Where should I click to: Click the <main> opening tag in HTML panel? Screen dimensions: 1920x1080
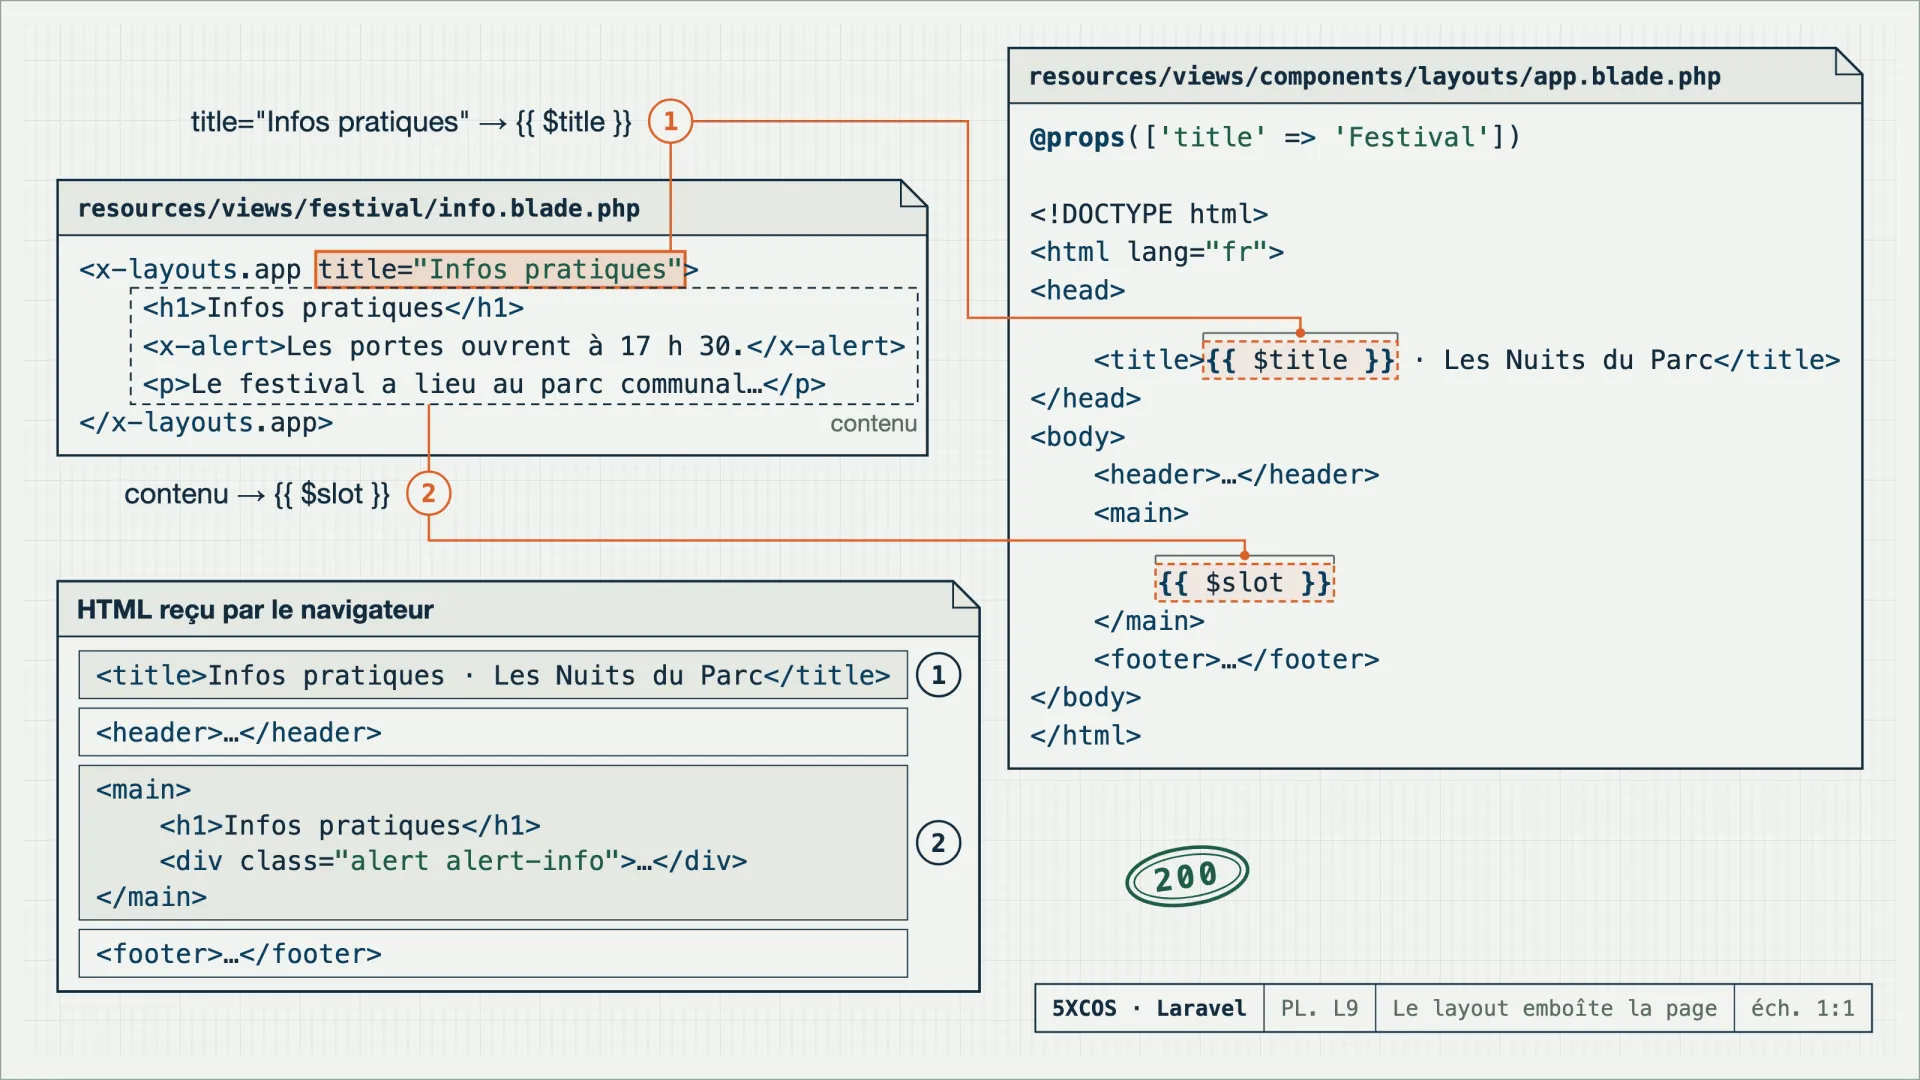(x=143, y=790)
